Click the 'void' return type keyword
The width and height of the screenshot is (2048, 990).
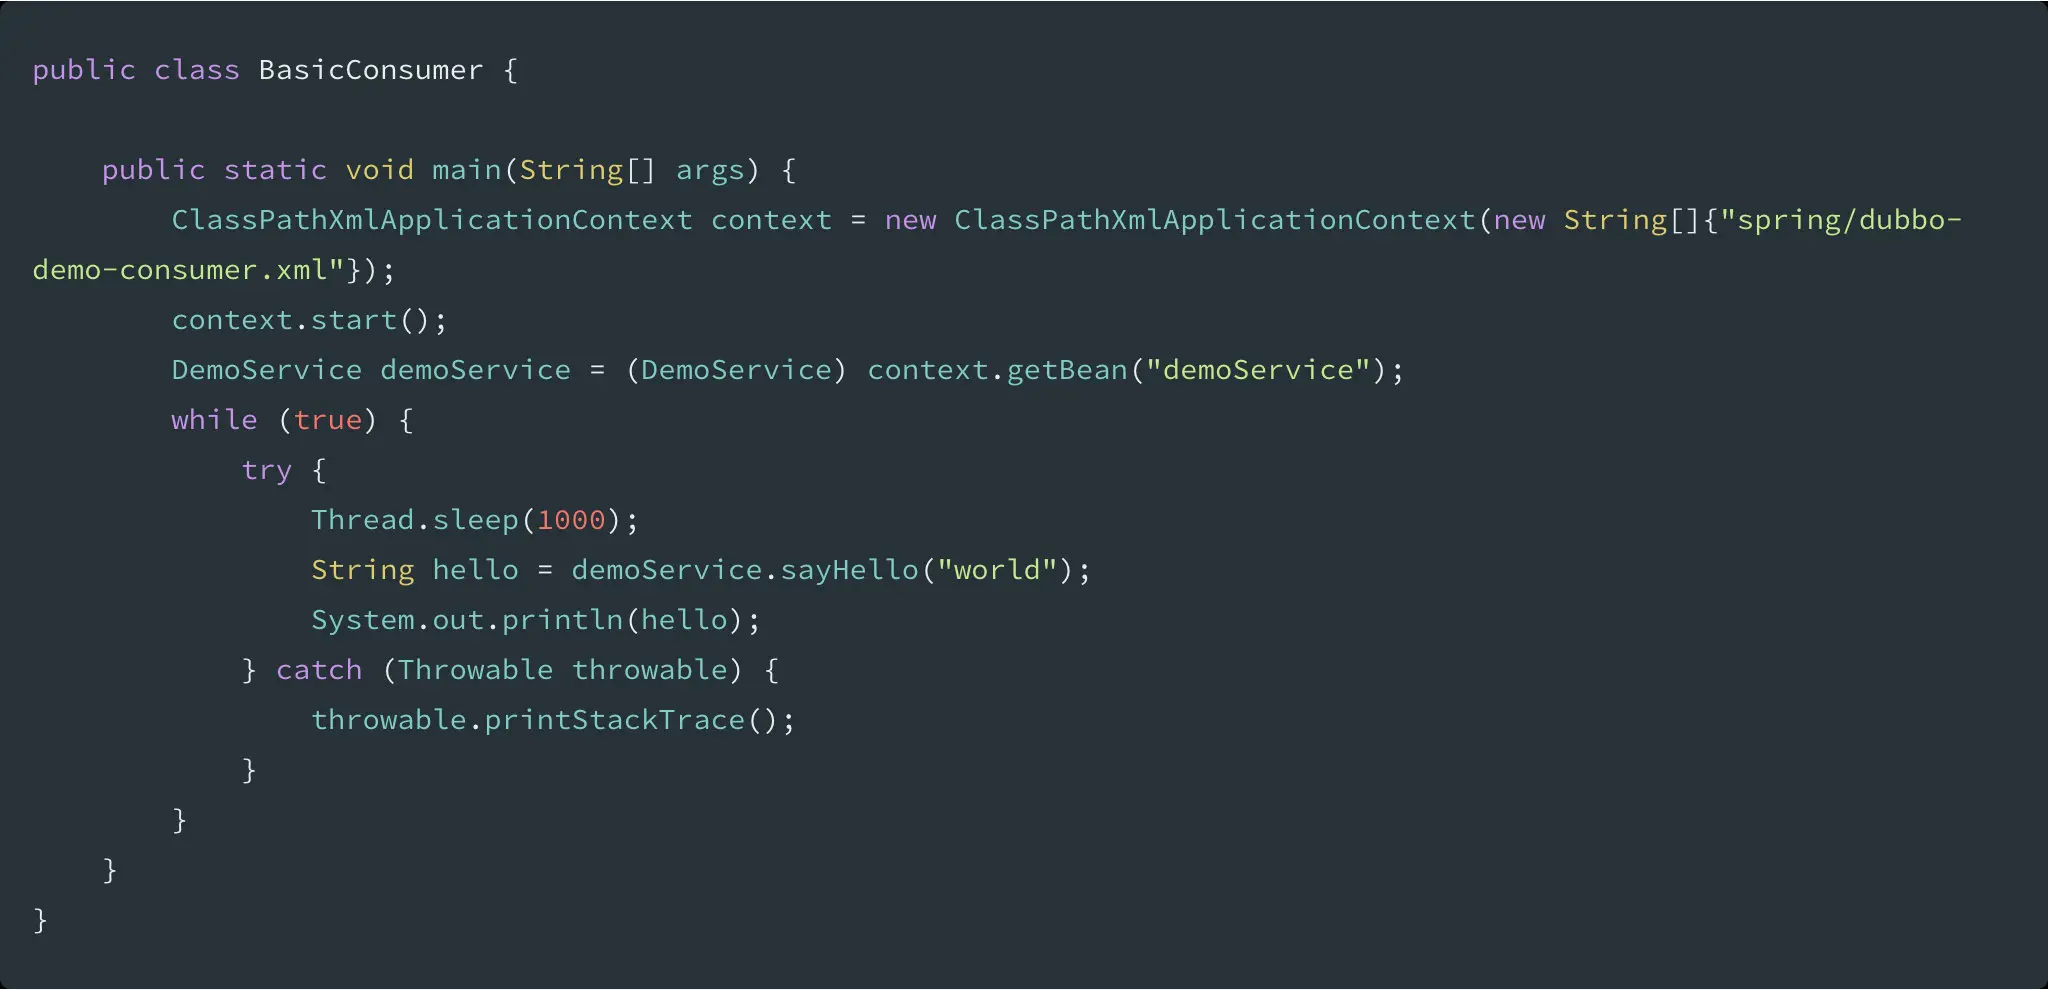[x=379, y=170]
